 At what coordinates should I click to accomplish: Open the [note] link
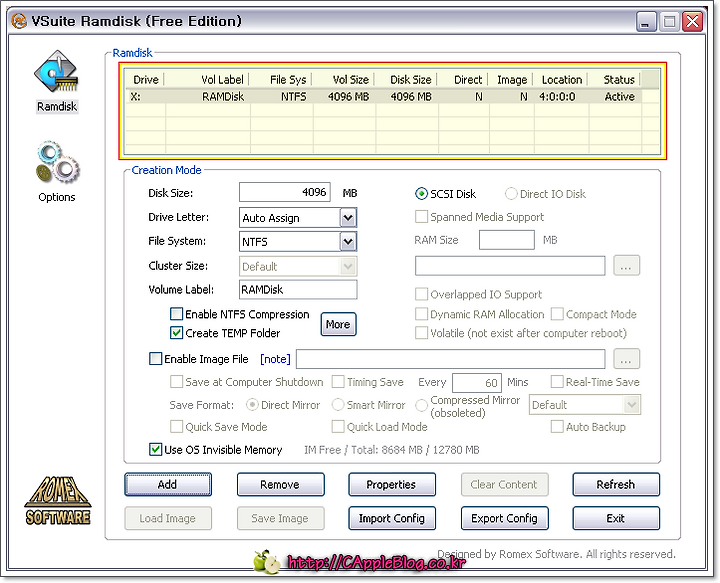275,359
